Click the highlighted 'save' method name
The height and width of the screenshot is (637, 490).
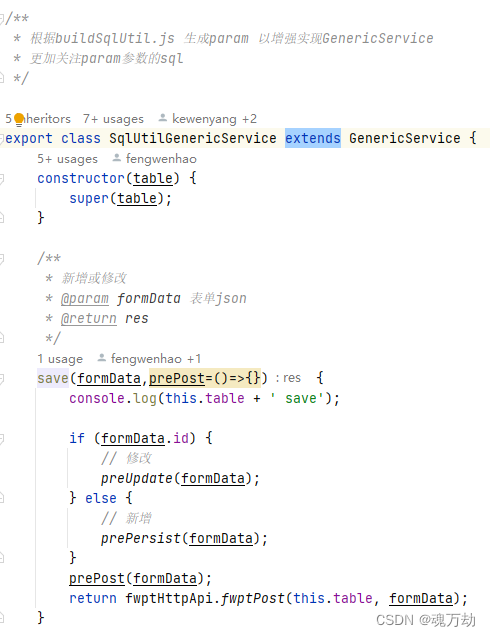(x=53, y=378)
